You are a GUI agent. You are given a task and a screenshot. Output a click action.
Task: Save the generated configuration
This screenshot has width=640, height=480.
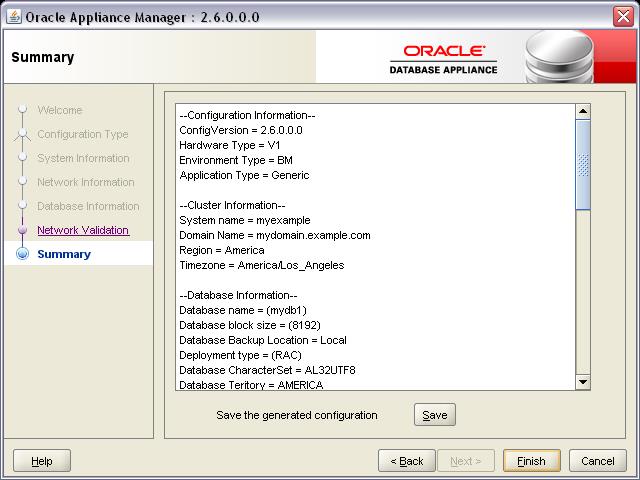(x=435, y=415)
